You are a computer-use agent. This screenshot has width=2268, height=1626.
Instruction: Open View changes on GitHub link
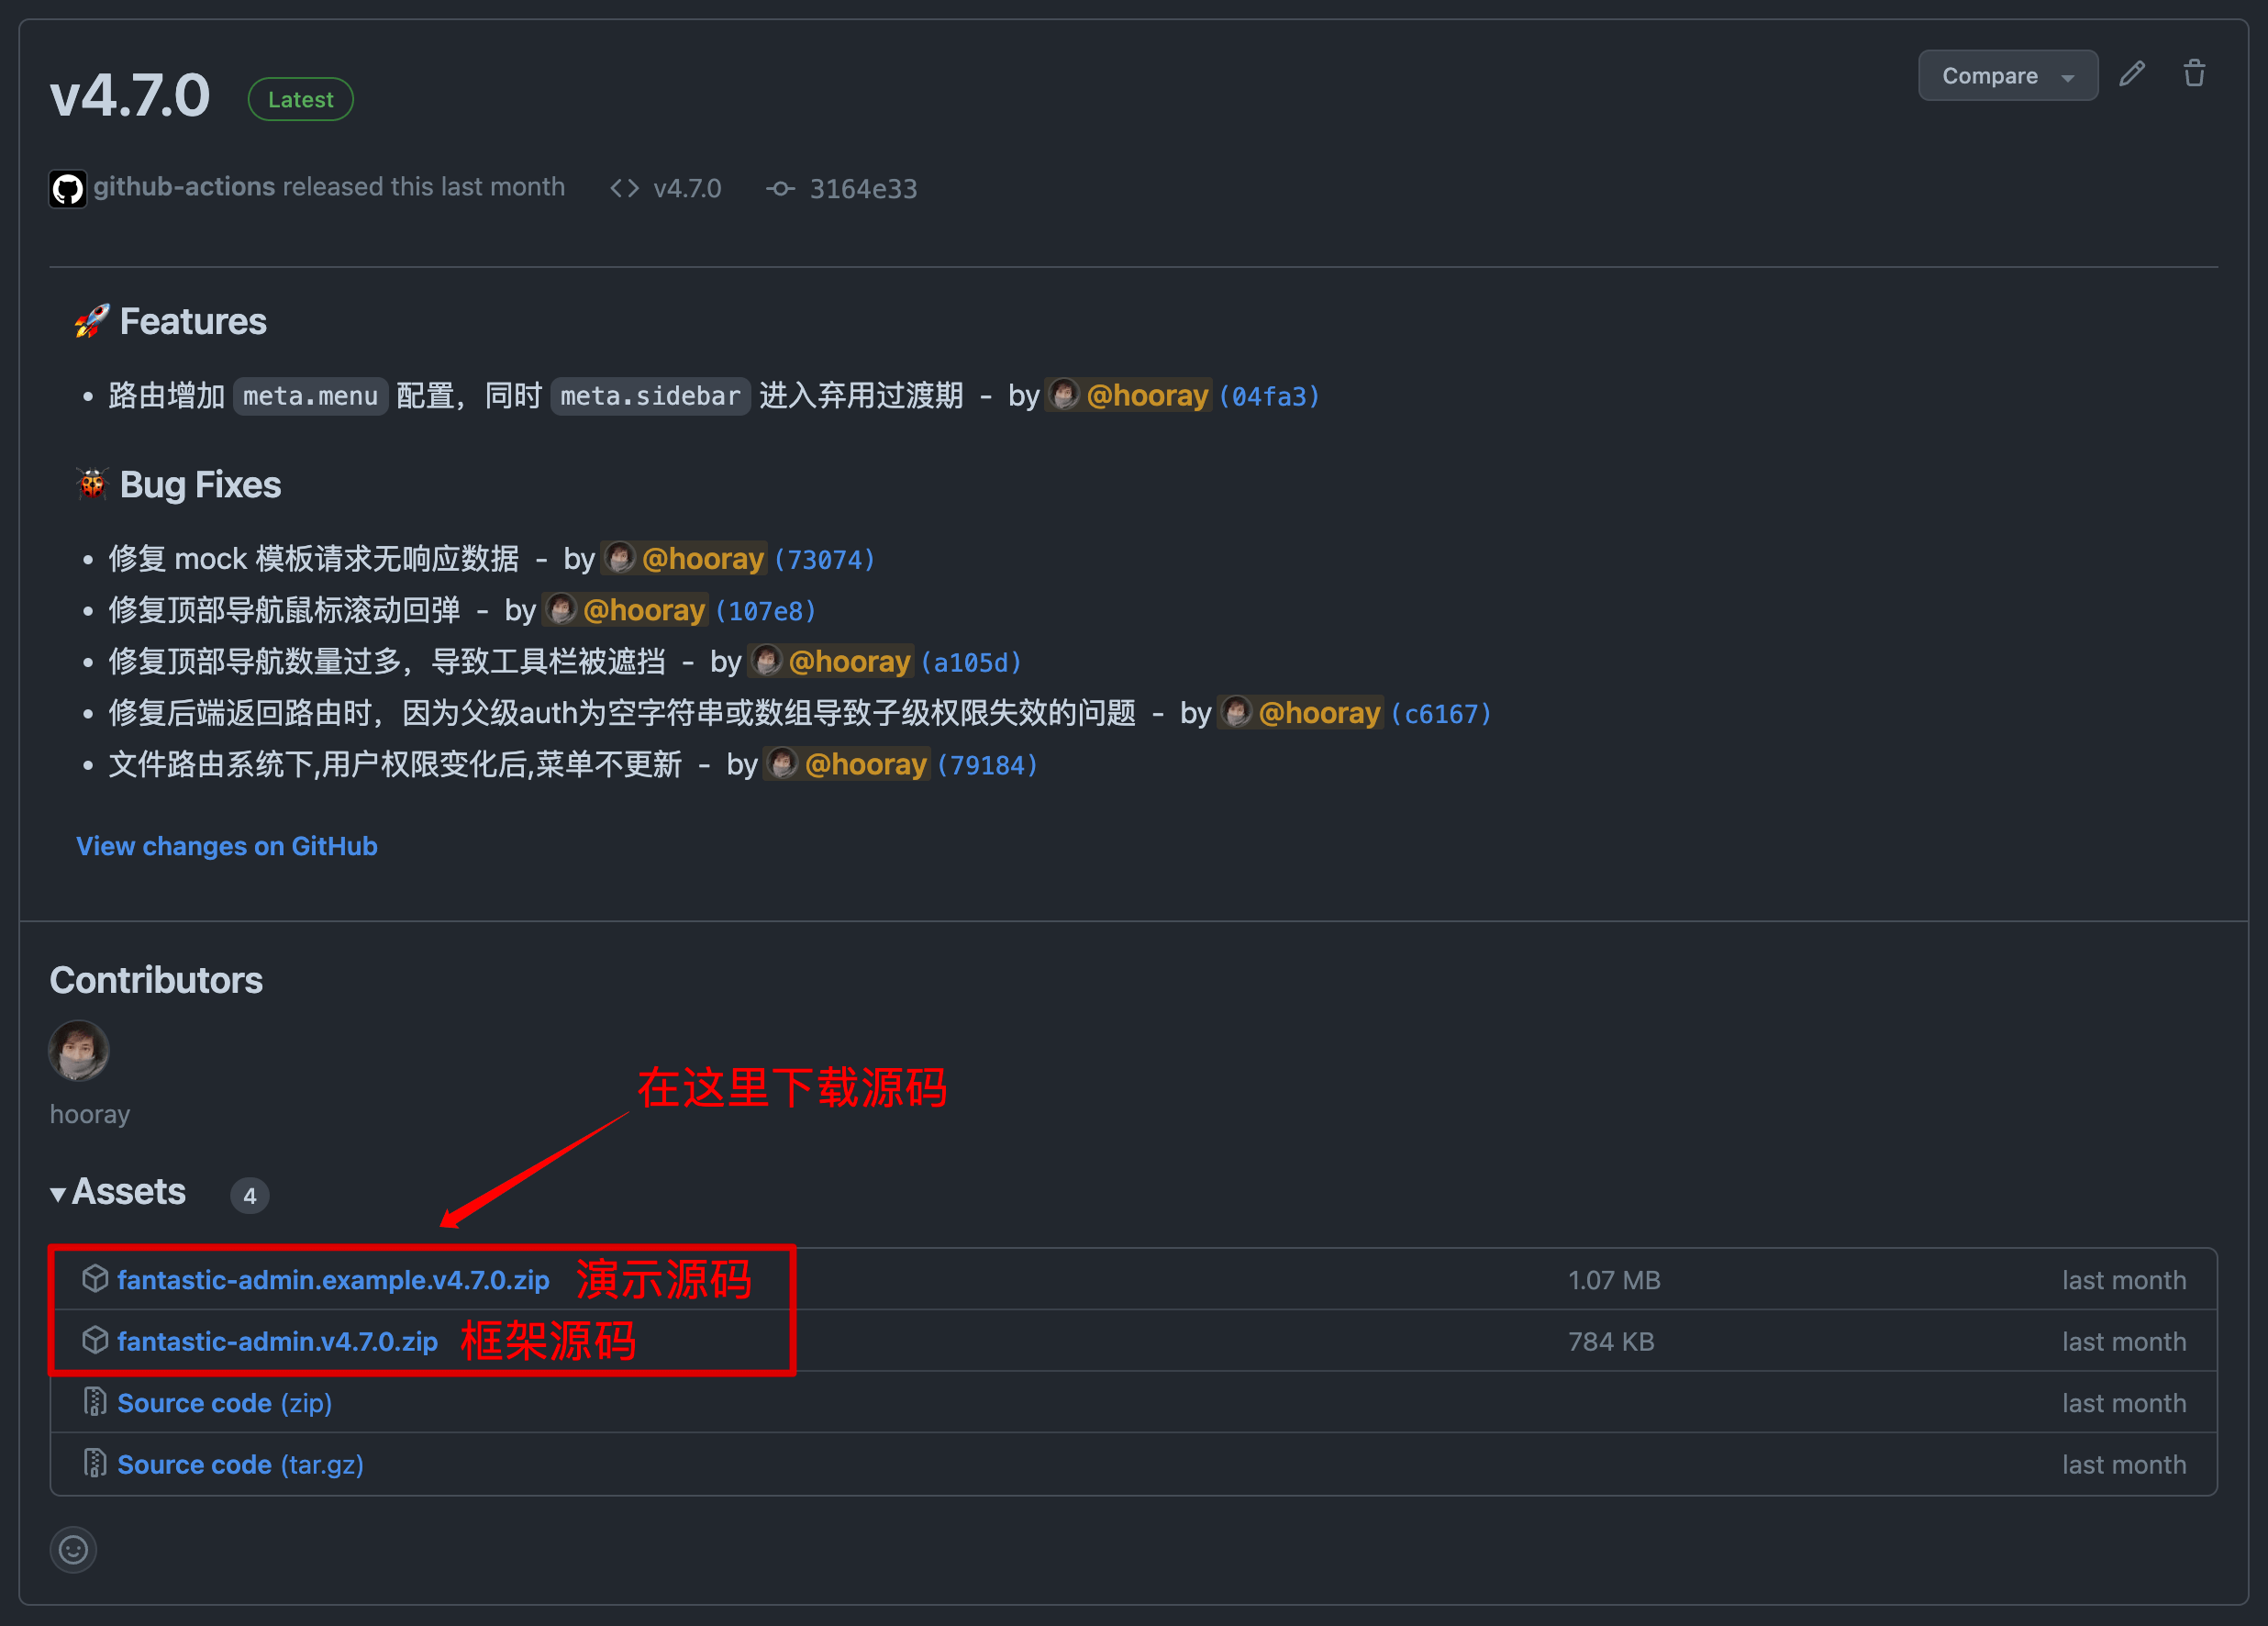point(227,846)
